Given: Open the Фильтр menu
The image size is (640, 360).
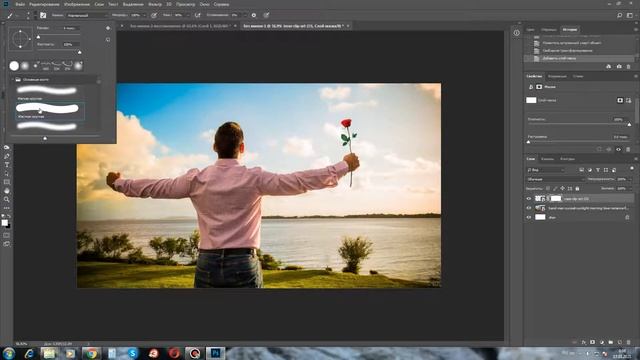Looking at the screenshot, I should [x=155, y=4].
